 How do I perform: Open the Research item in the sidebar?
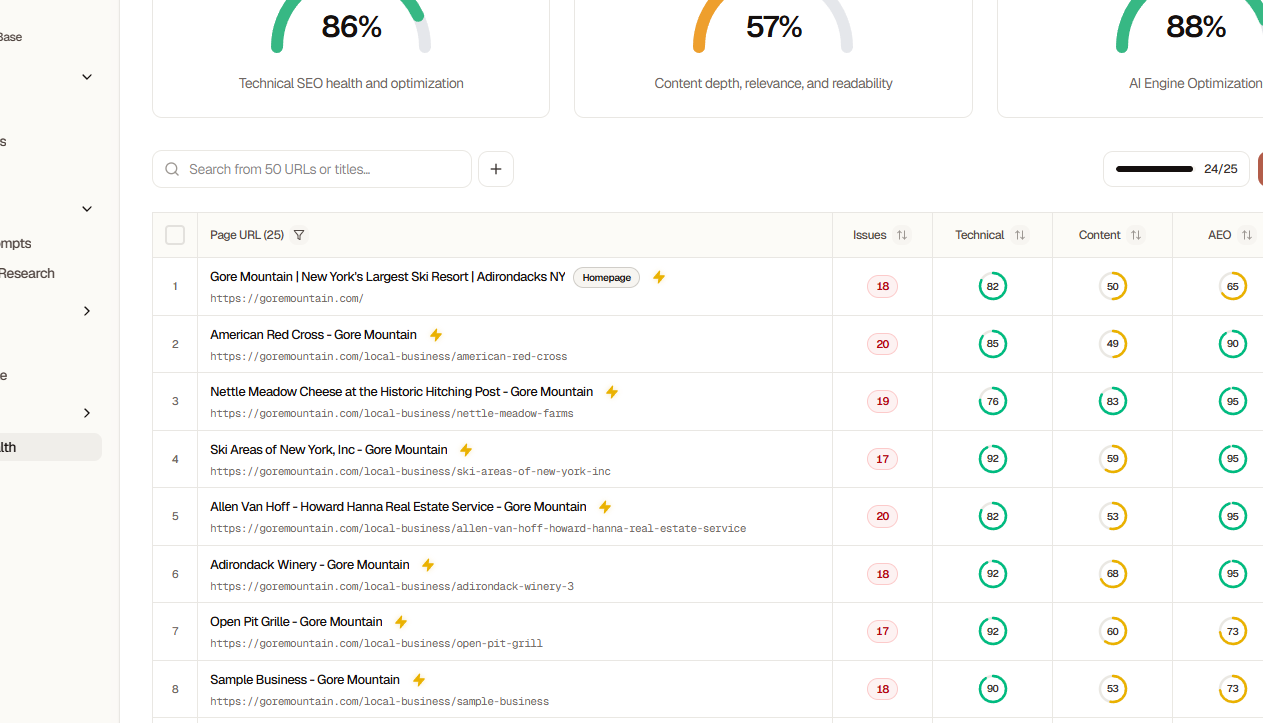point(28,273)
